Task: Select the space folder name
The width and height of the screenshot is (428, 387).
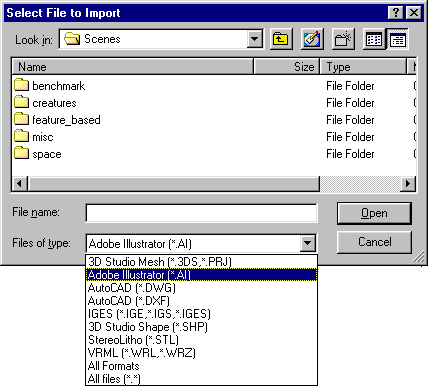Action: tap(47, 154)
